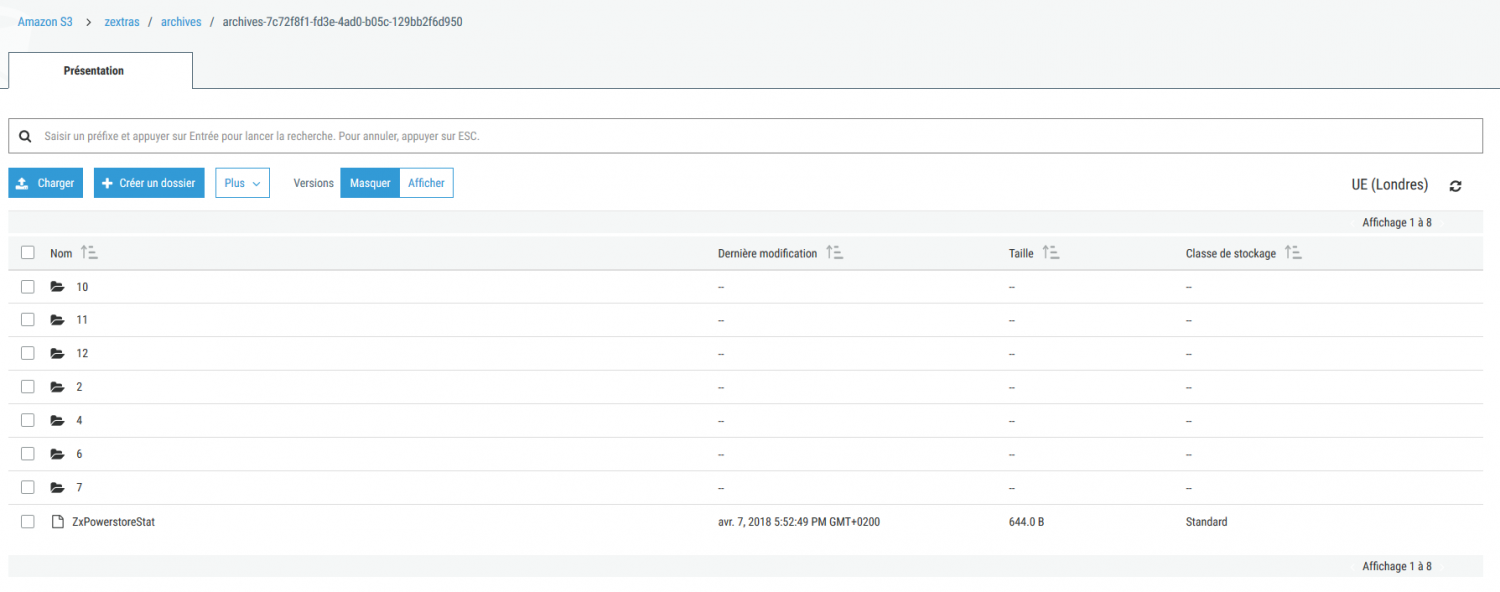Sort by Taille sort icon
This screenshot has height=592, width=1500.
pyautogui.click(x=1051, y=253)
